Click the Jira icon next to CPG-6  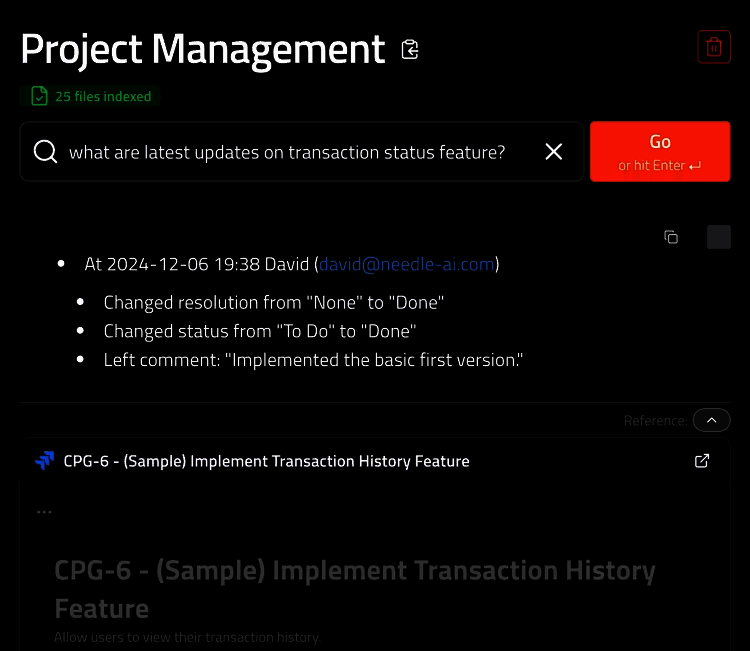coord(44,461)
